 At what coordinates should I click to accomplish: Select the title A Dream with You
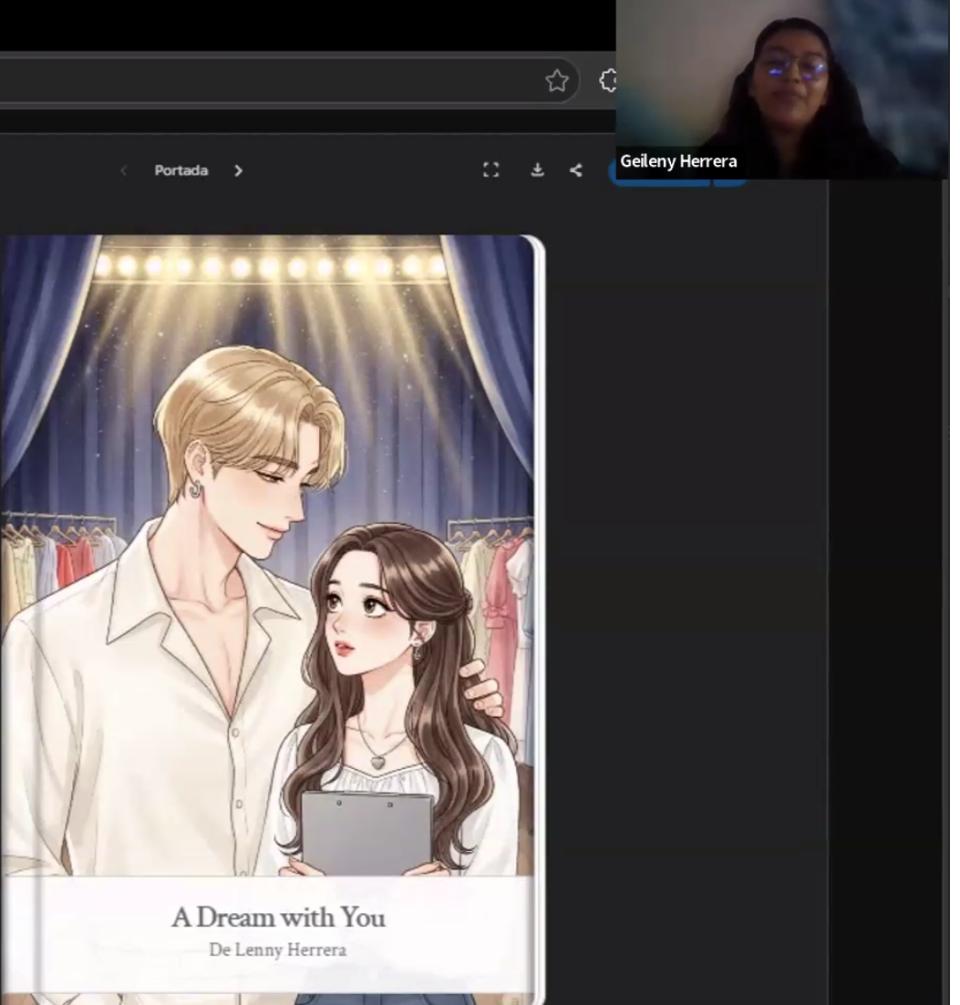pos(278,917)
